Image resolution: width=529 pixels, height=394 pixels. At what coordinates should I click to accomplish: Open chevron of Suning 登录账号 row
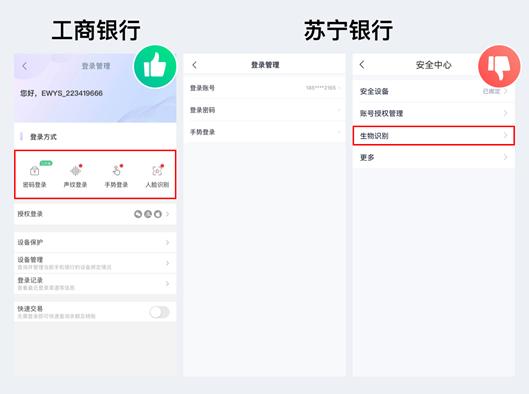click(339, 88)
